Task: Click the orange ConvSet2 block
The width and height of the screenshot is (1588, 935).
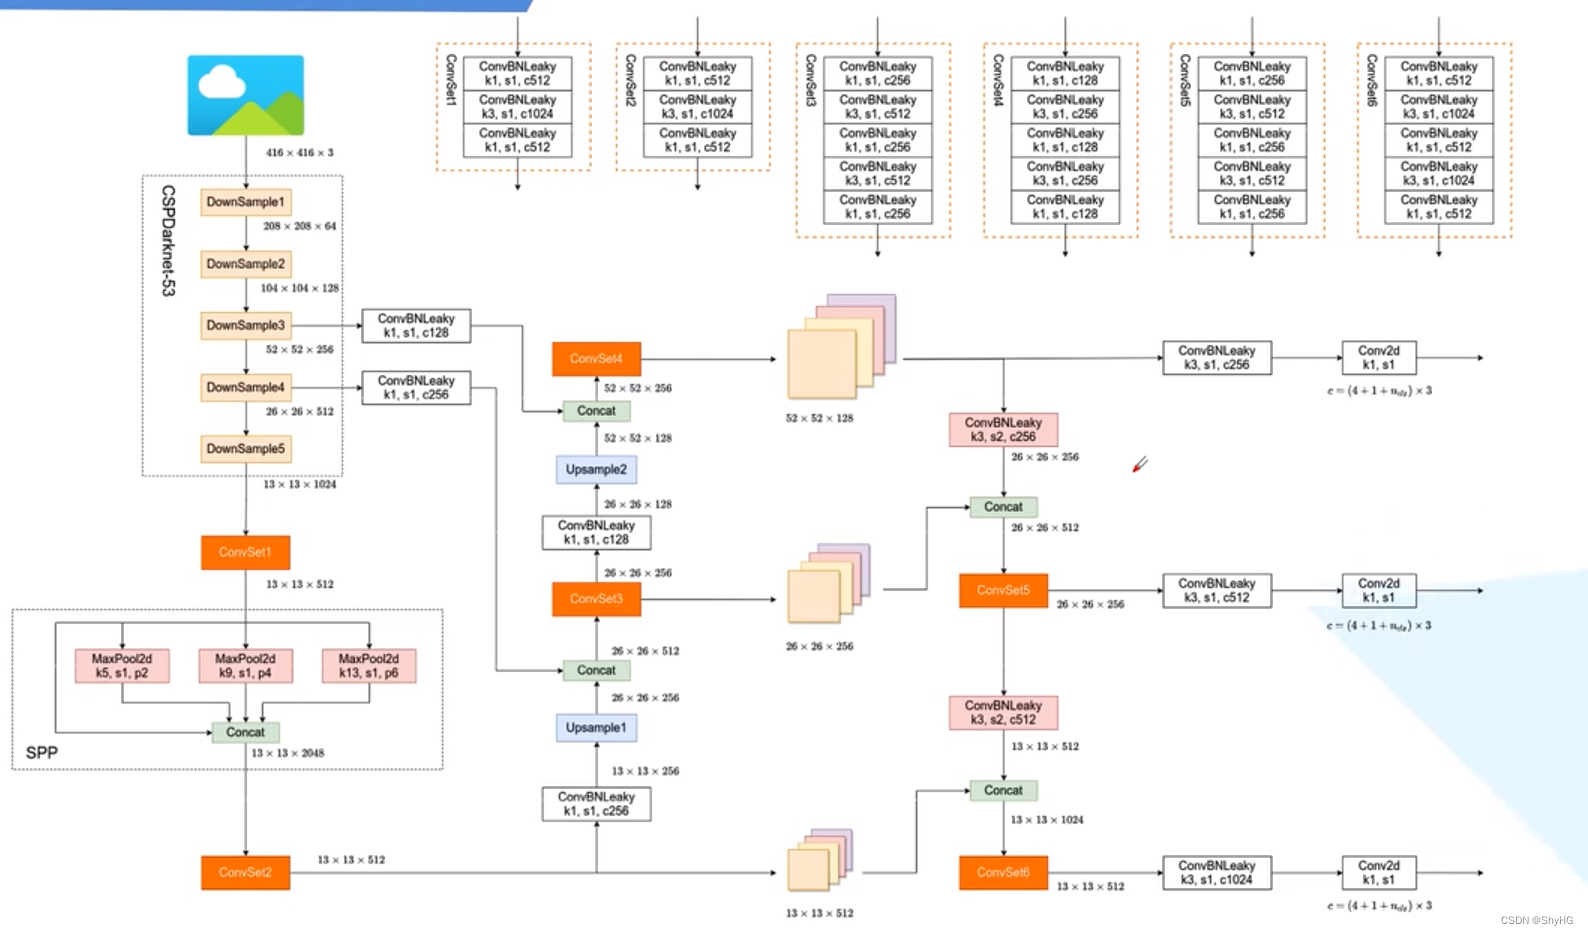Action: 246,872
